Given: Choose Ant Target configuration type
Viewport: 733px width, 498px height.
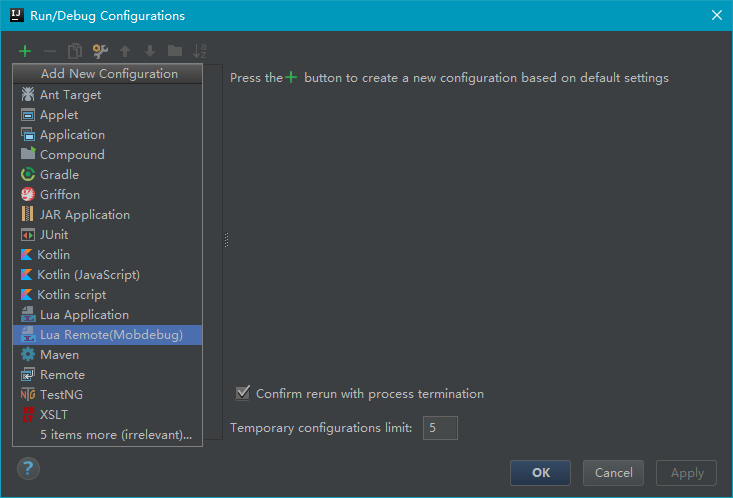Looking at the screenshot, I should click(108, 94).
